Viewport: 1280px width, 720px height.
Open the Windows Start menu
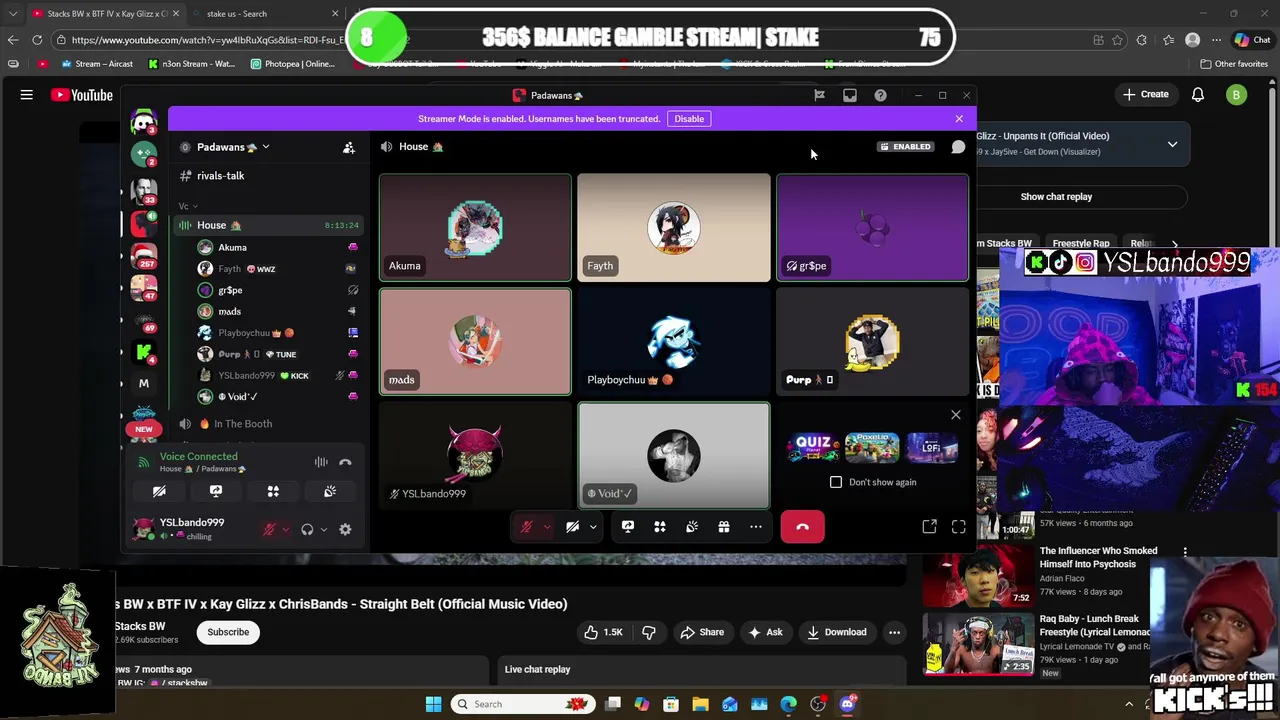pyautogui.click(x=433, y=704)
